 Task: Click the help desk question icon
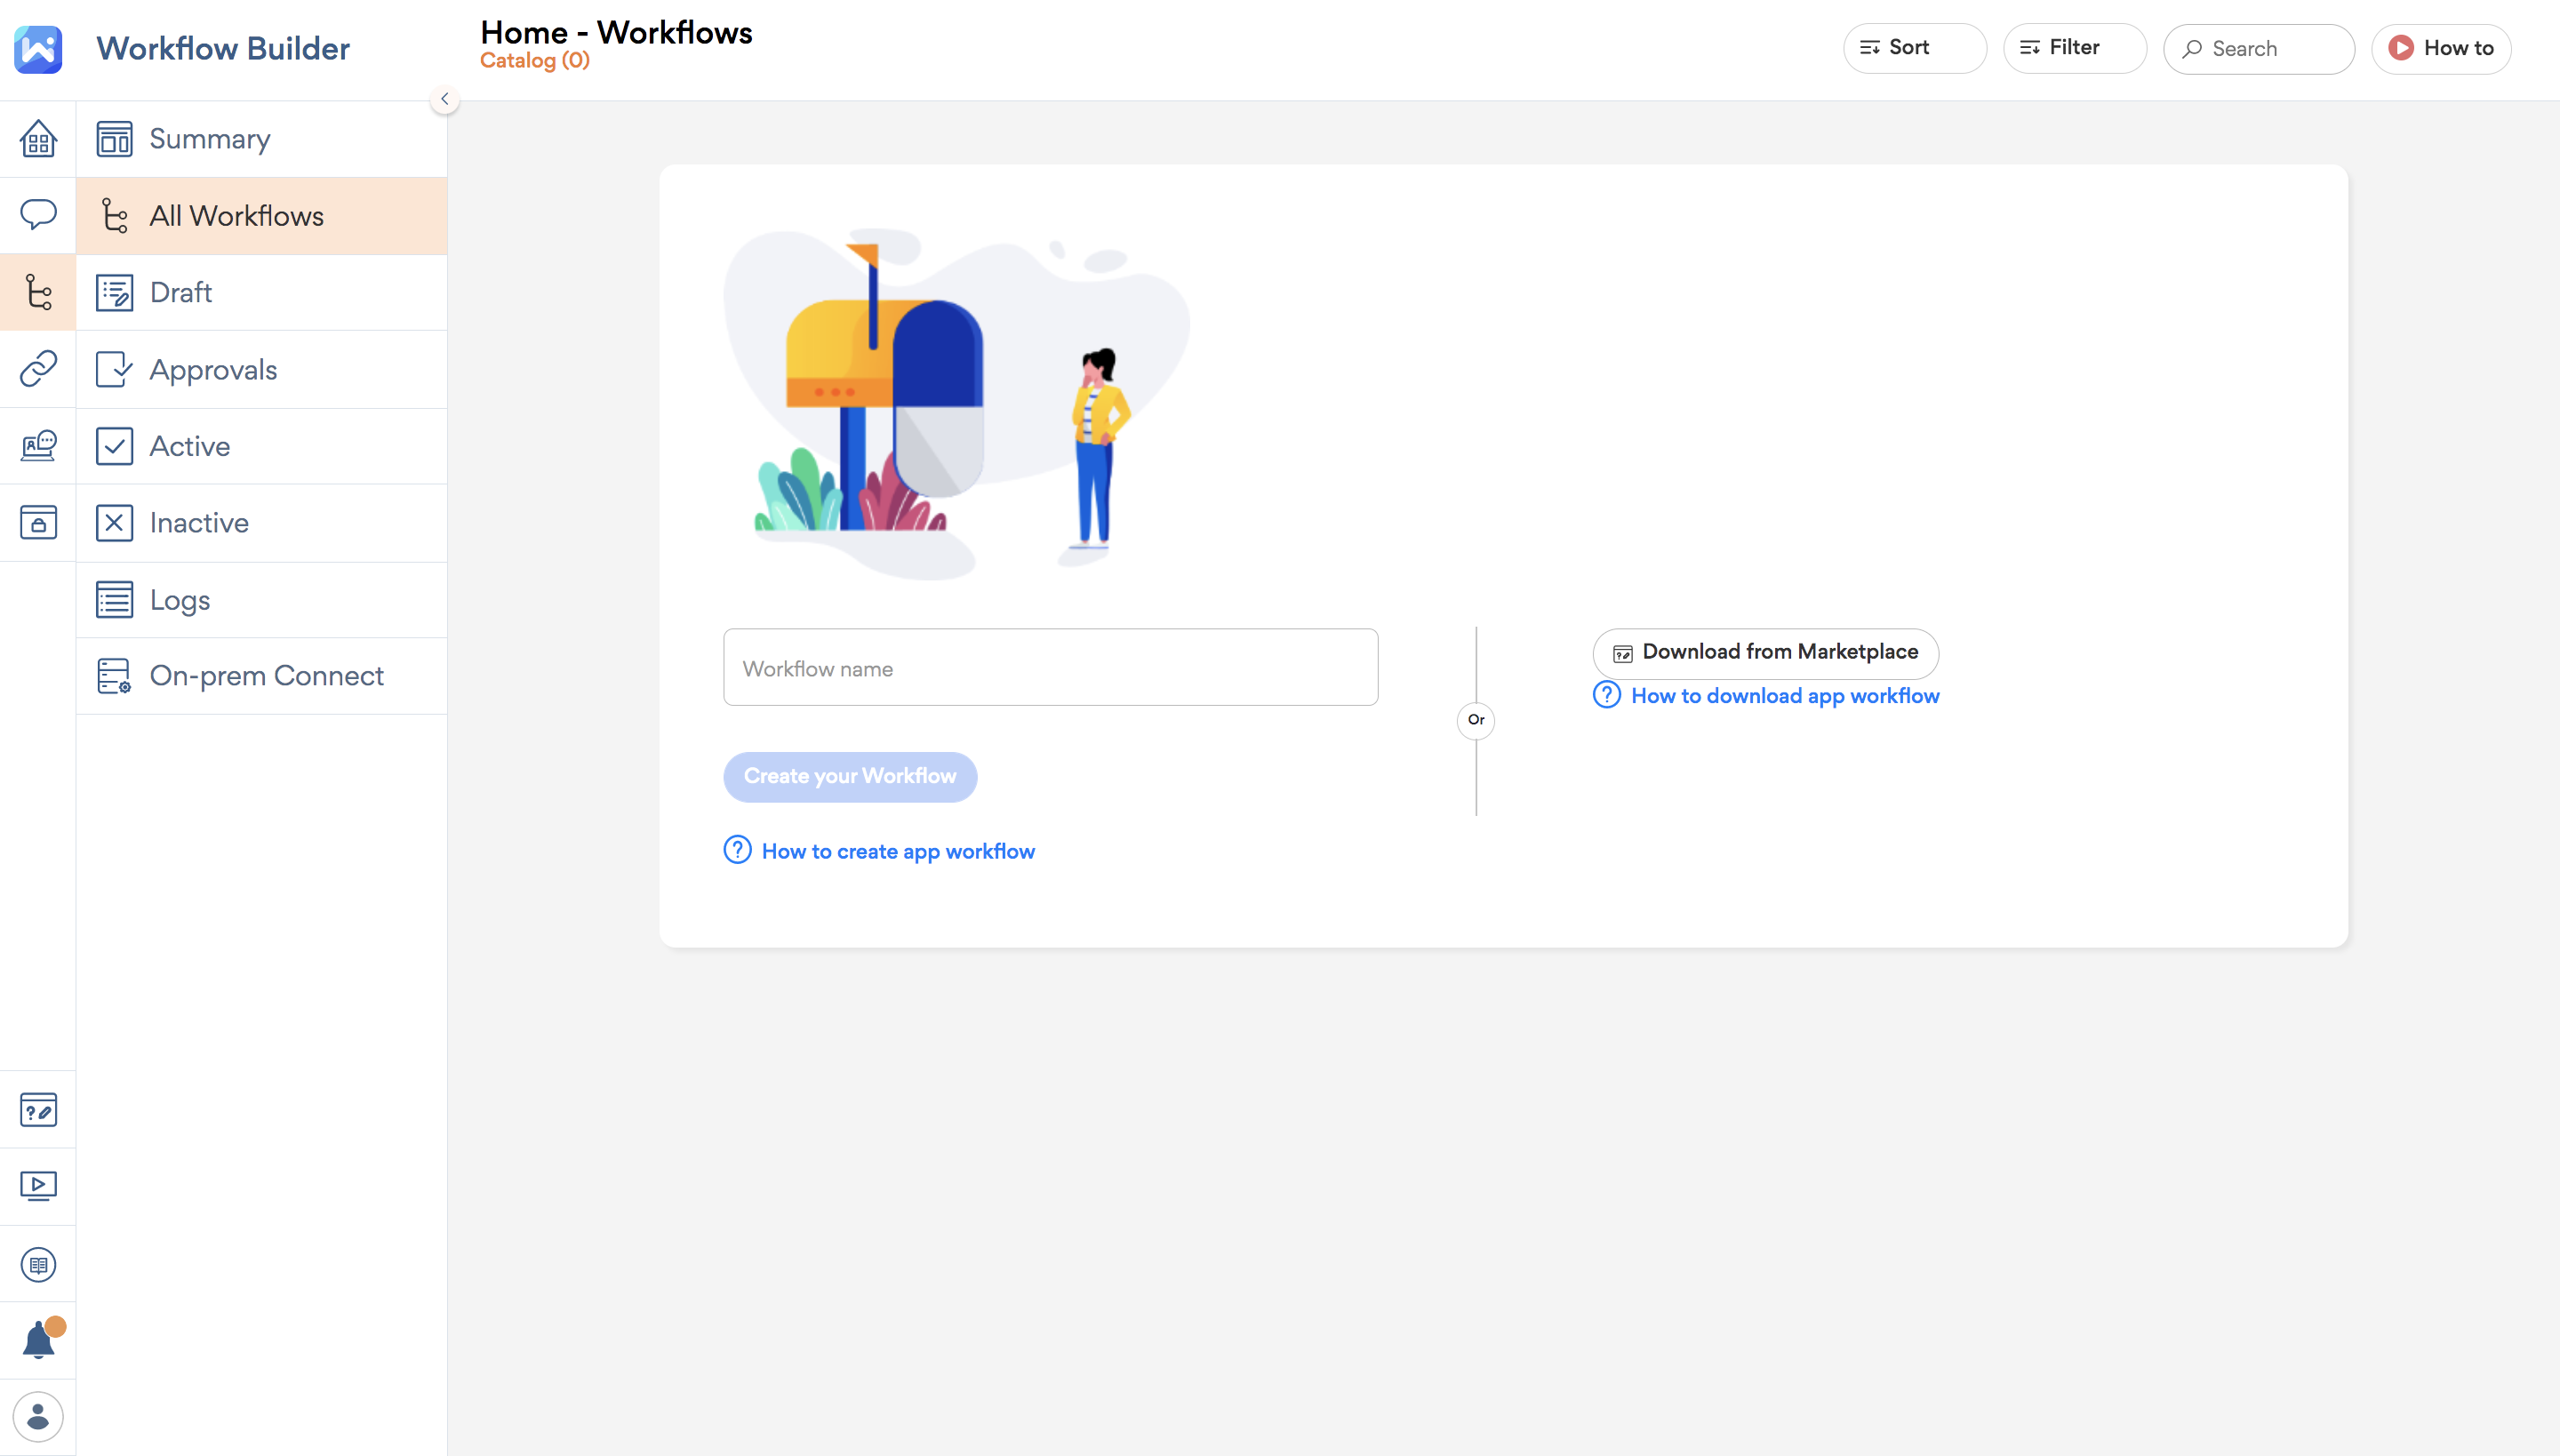[38, 1110]
